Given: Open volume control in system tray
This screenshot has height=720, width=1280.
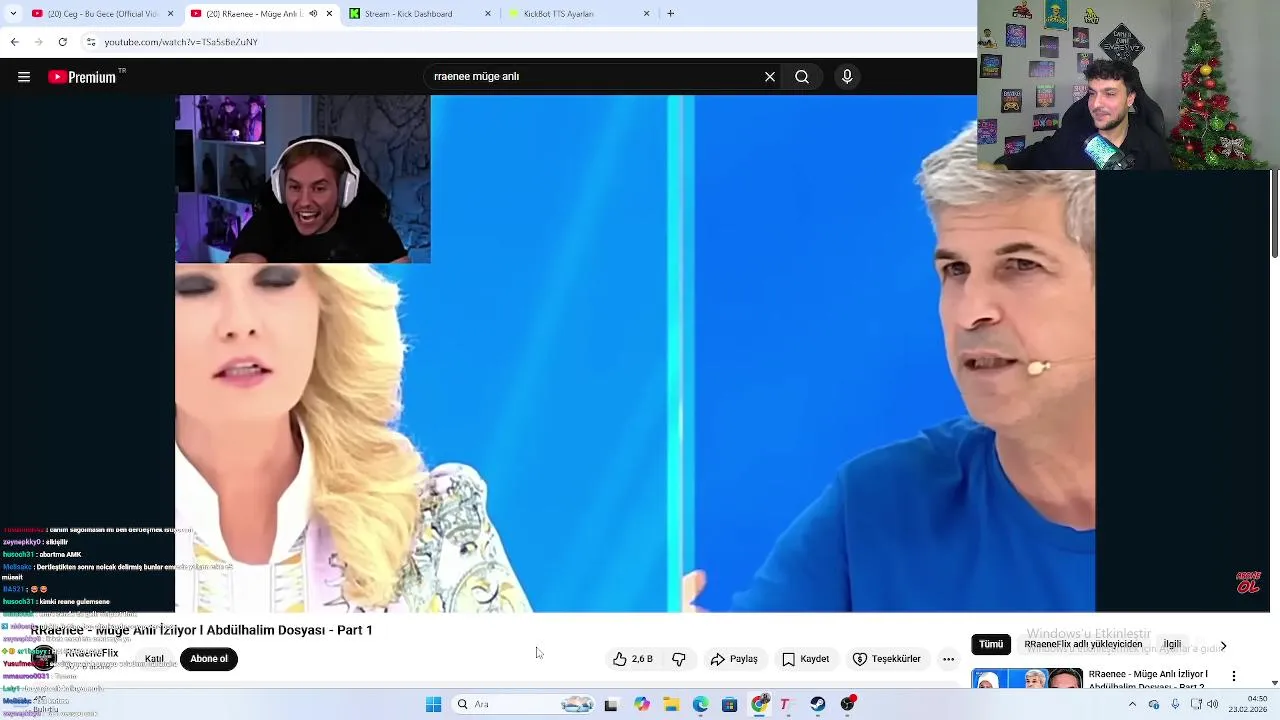Looking at the screenshot, I should tap(1213, 705).
